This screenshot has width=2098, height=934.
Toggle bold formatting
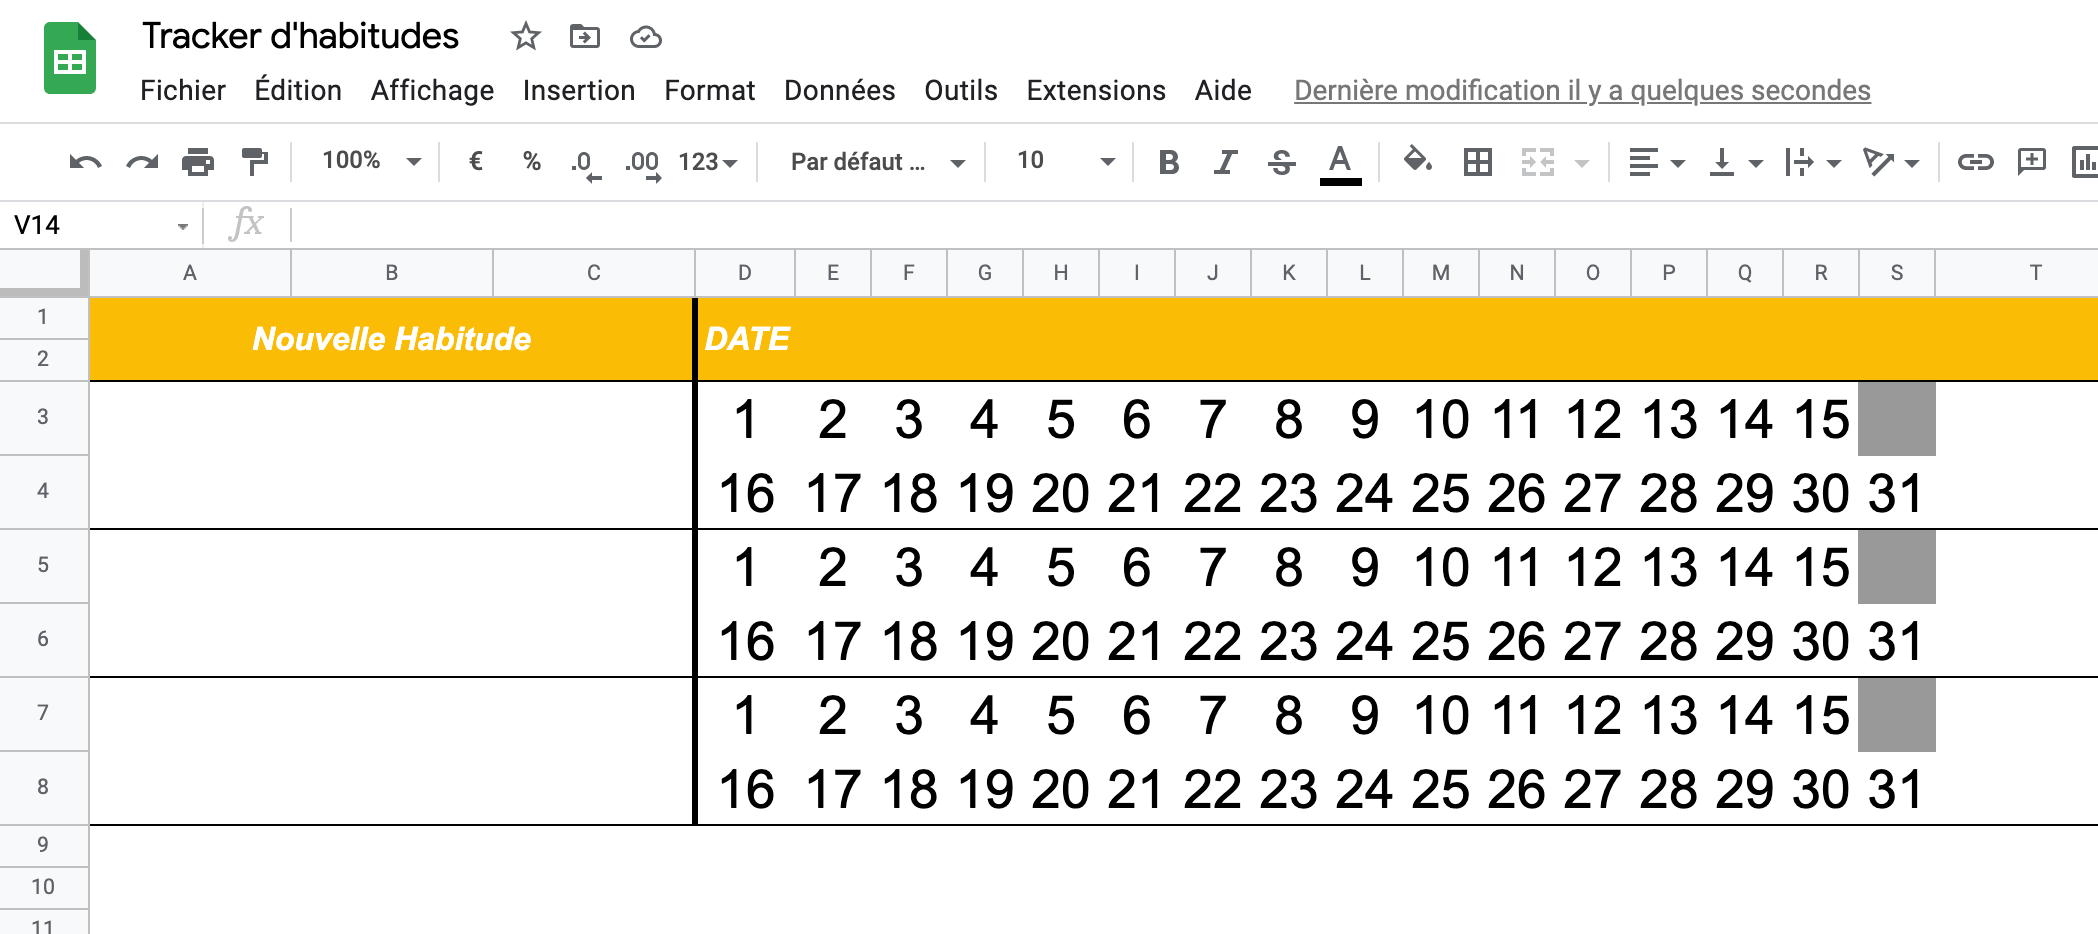(1168, 162)
